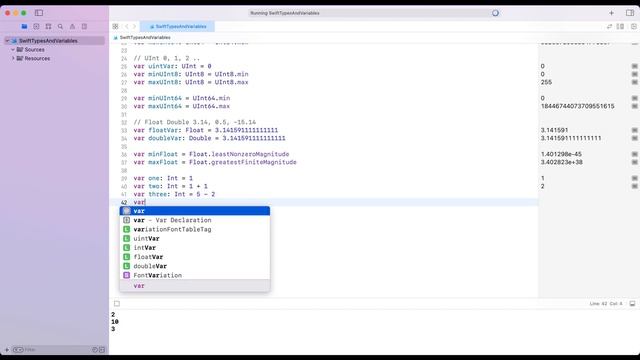Choose floatVar completion suggestion
This screenshot has height=360, width=640.
click(195, 257)
